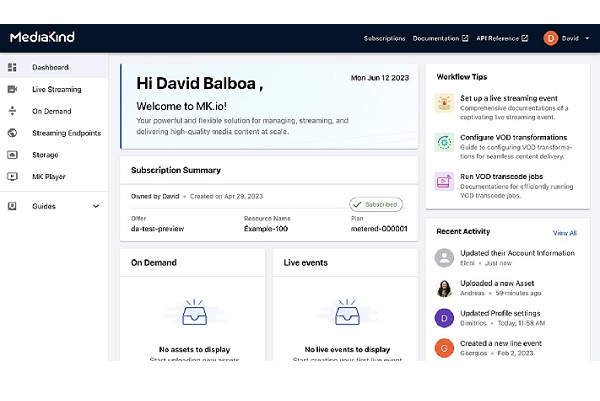
Task: Click the MK Player play icon
Action: [12, 176]
